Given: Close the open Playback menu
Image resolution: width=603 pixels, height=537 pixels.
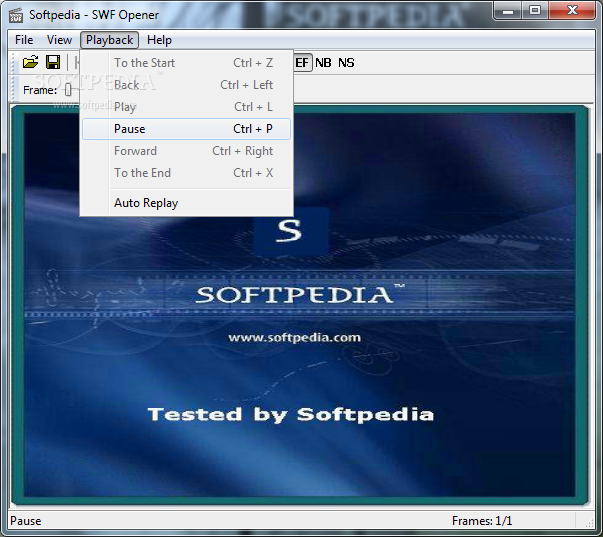Looking at the screenshot, I should tap(109, 40).
